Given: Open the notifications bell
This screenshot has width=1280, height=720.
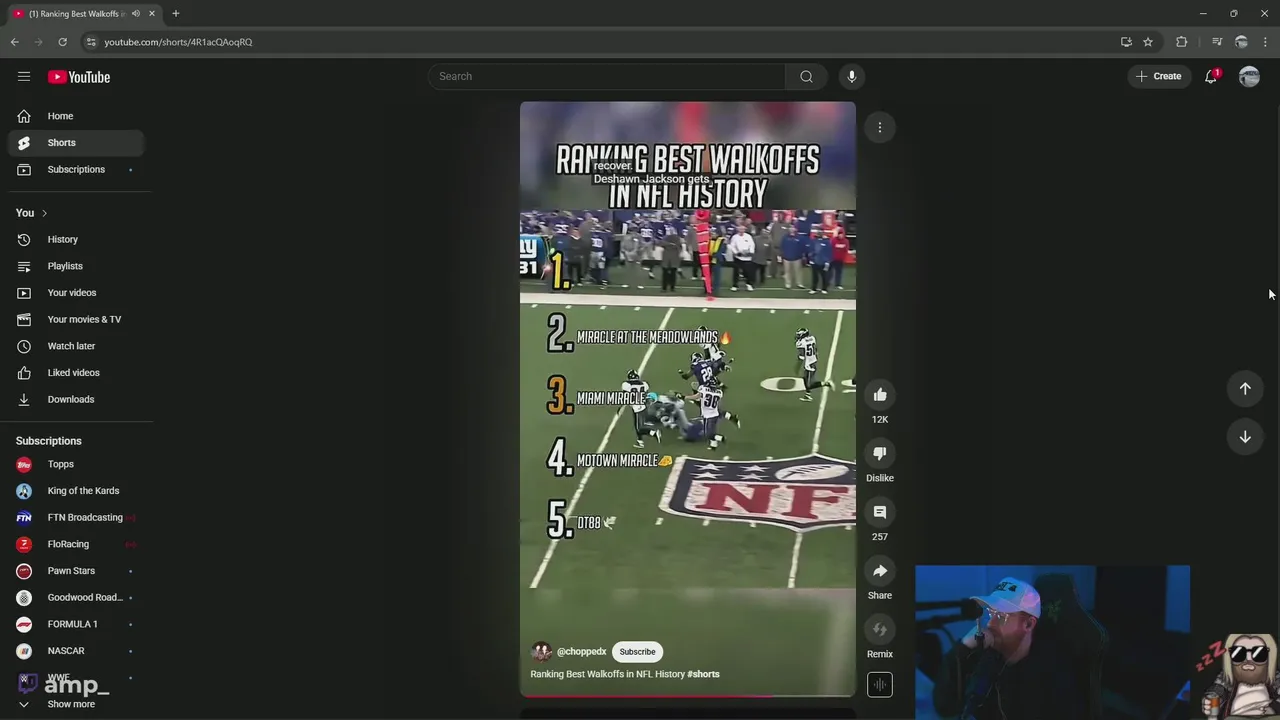Looking at the screenshot, I should [1211, 76].
